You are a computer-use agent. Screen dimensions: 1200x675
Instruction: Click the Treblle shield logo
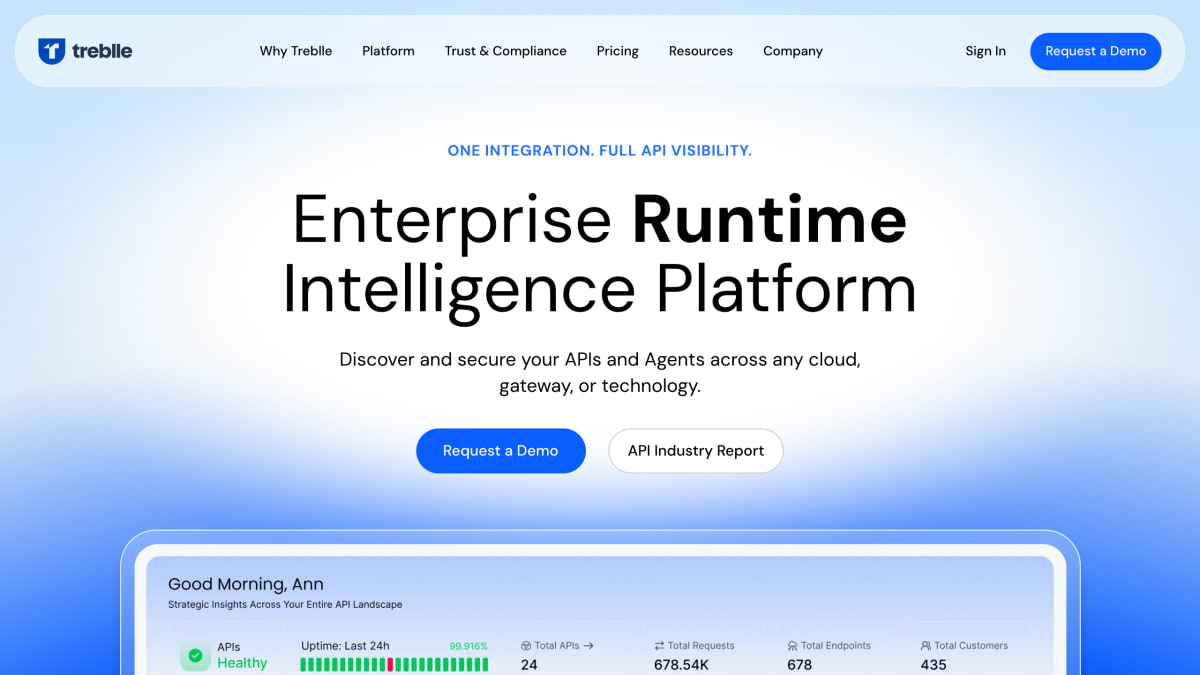tap(52, 51)
